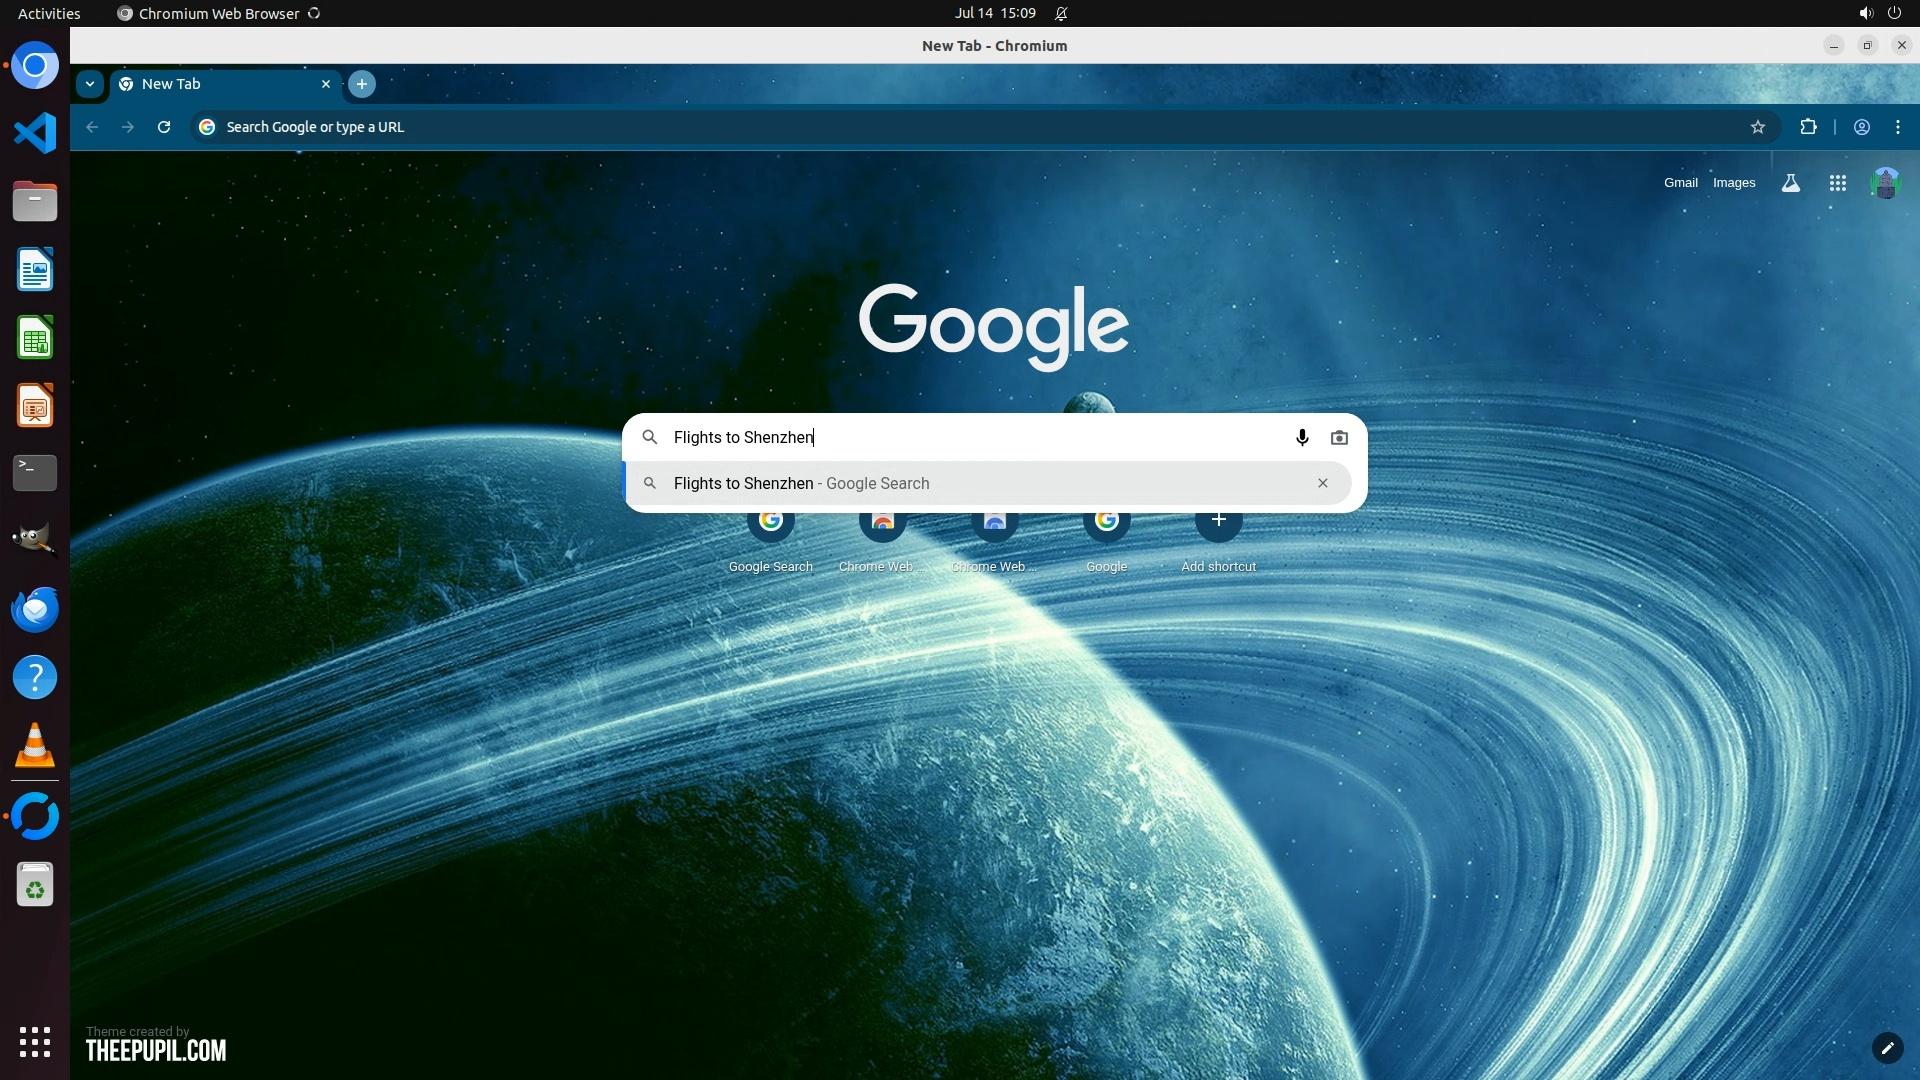The width and height of the screenshot is (1920, 1080).
Task: Open the Google account avatar menu
Action: [x=1885, y=183]
